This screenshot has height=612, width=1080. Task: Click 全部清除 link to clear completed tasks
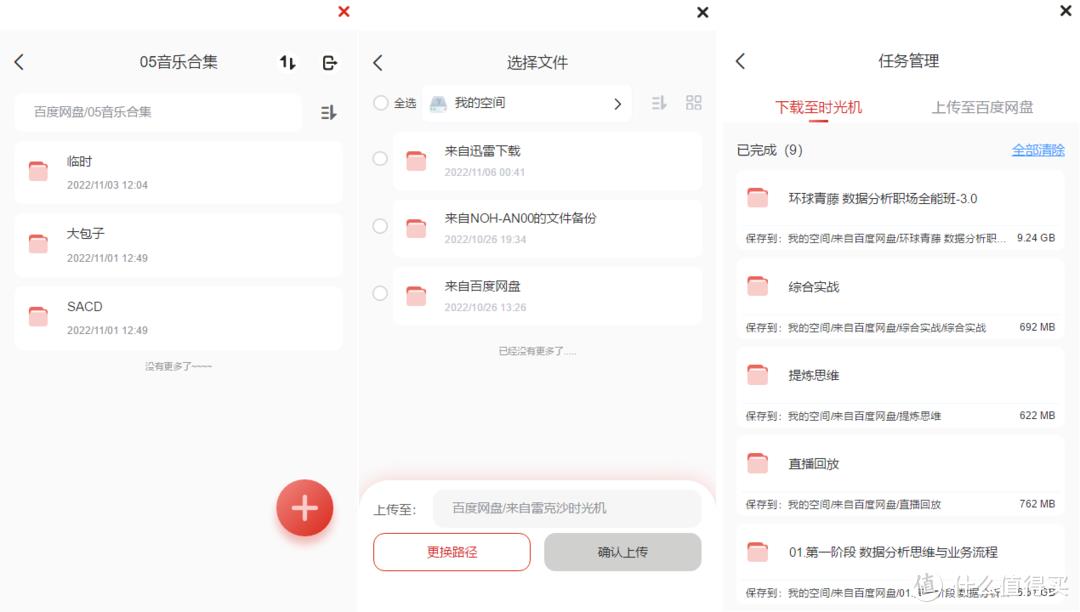coord(1038,150)
